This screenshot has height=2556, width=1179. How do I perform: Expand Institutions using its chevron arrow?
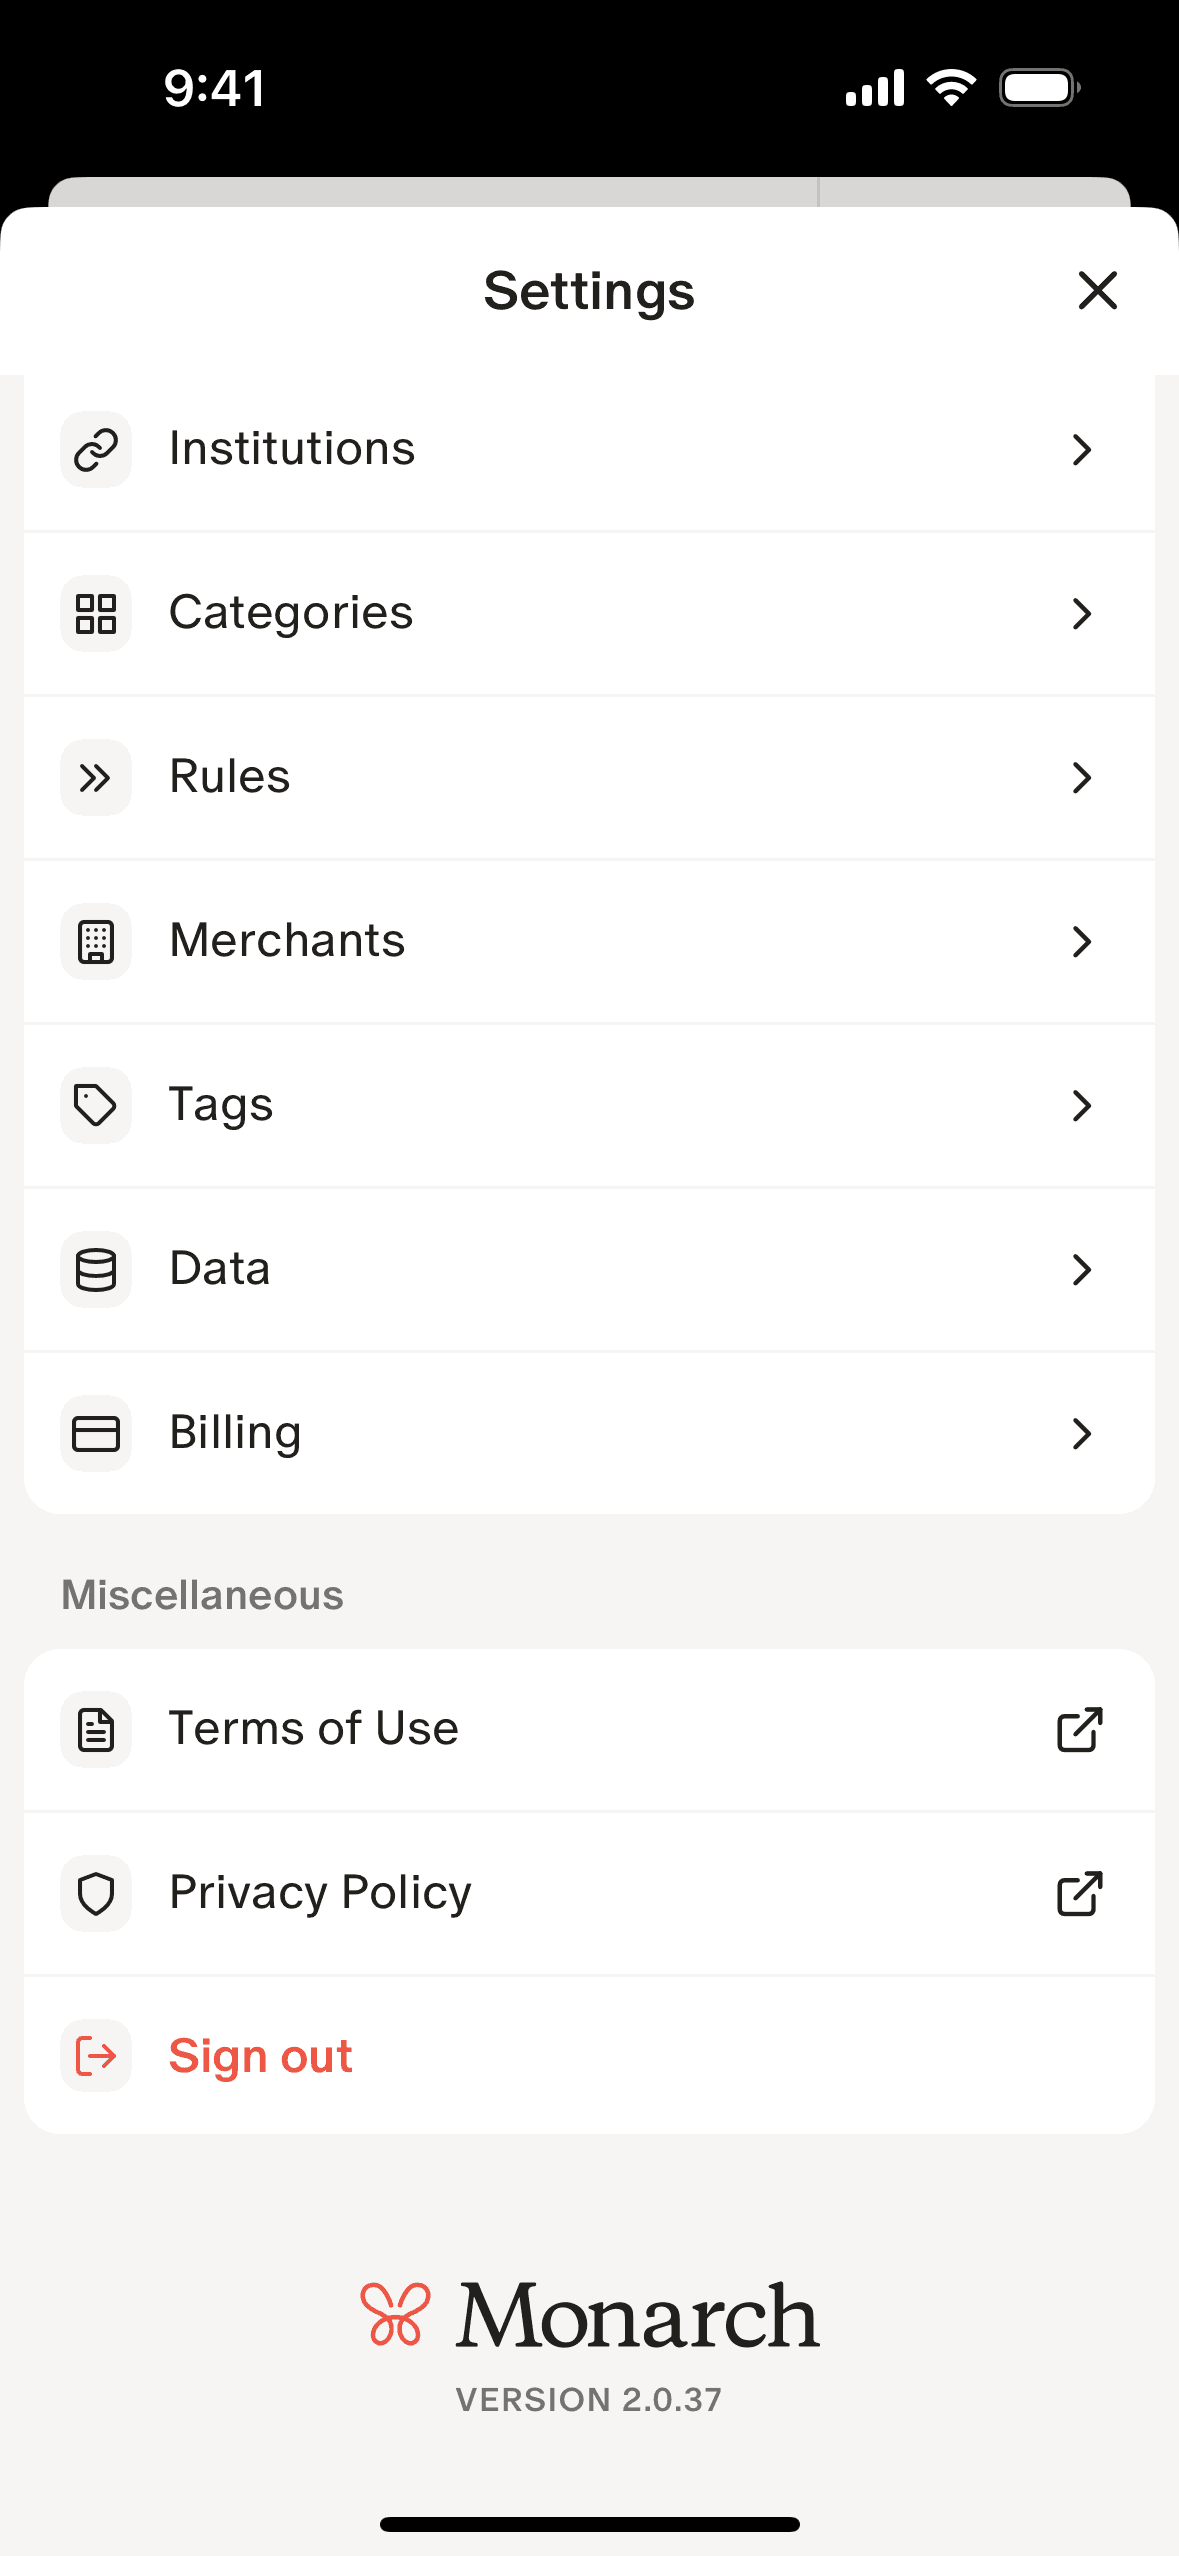[1081, 449]
